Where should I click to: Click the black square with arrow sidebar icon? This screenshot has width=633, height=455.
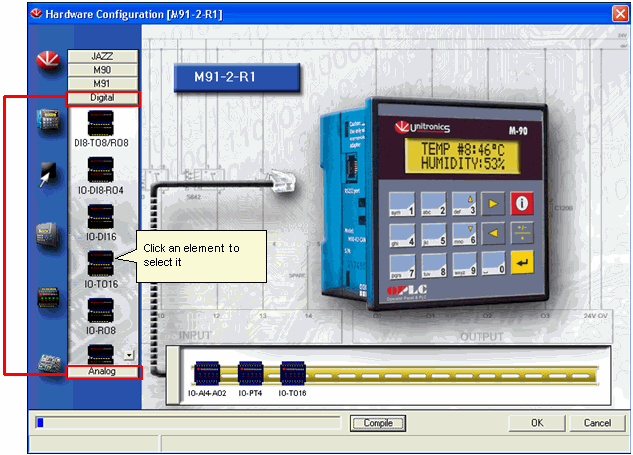[48, 174]
